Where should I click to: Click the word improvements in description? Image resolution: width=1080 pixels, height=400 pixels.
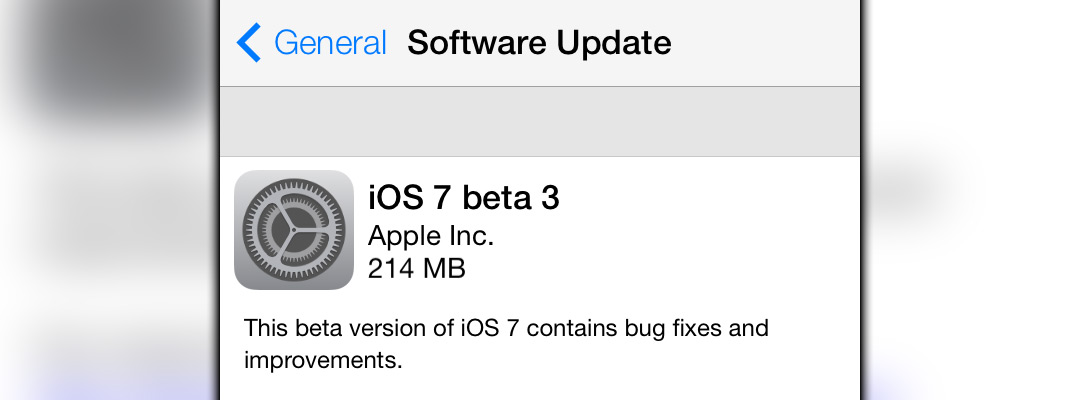[322, 360]
